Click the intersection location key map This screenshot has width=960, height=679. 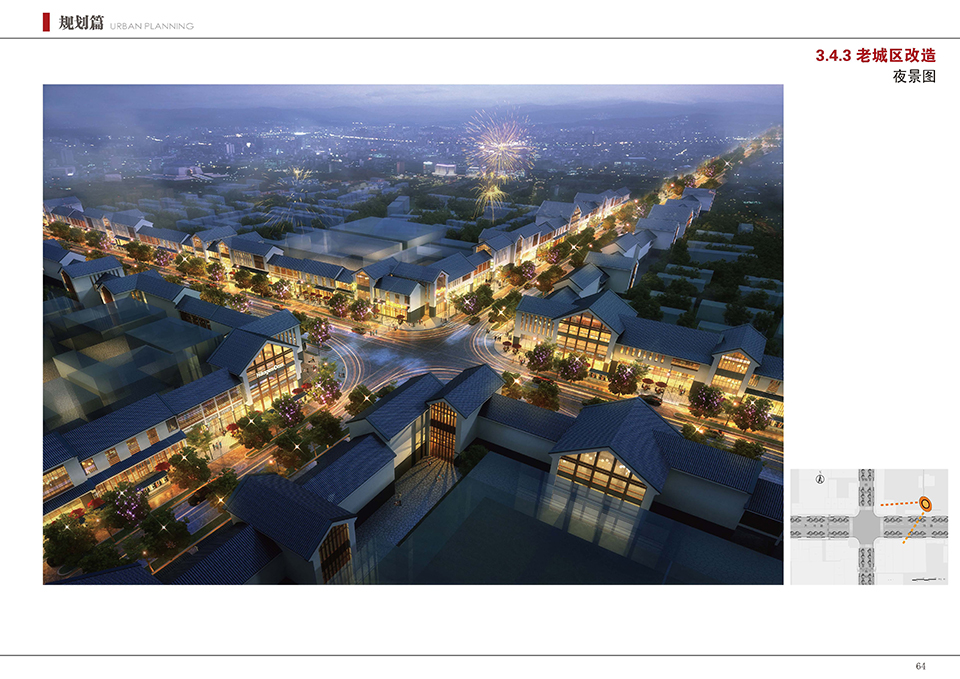[869, 527]
